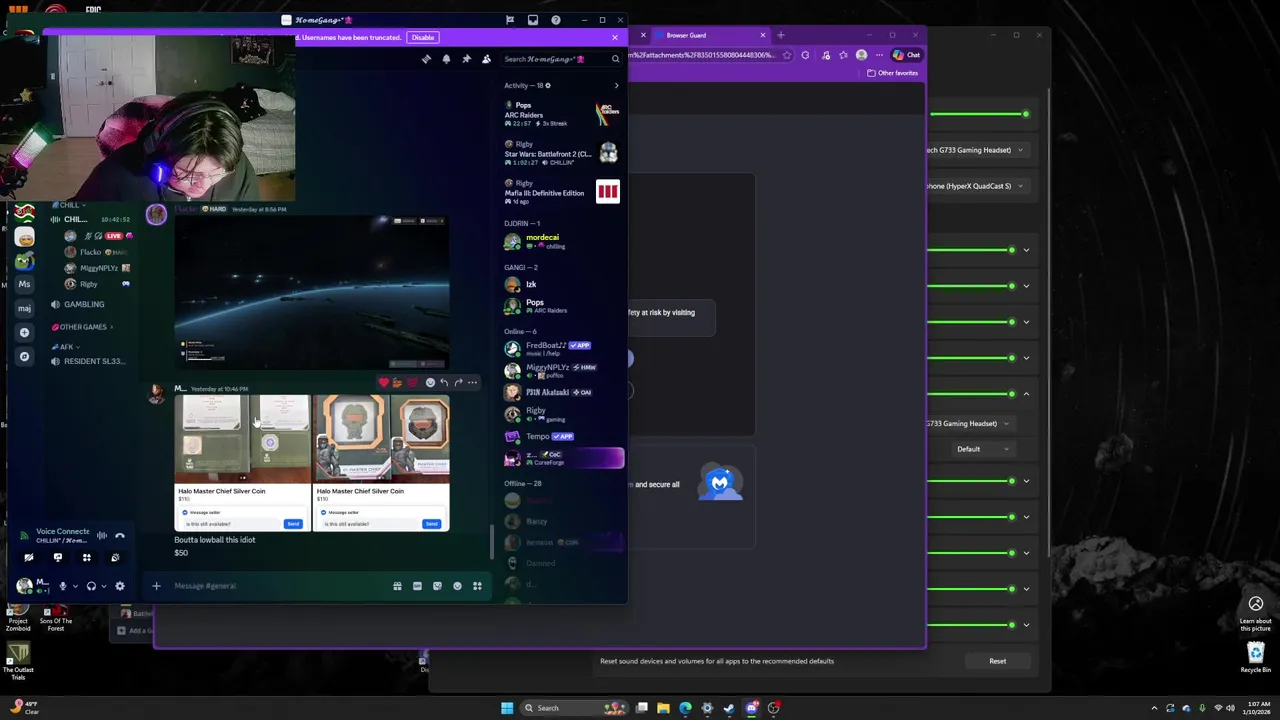Expand the OTHER GAMES category
Screen dimensions: 1280x720
pyautogui.click(x=83, y=327)
